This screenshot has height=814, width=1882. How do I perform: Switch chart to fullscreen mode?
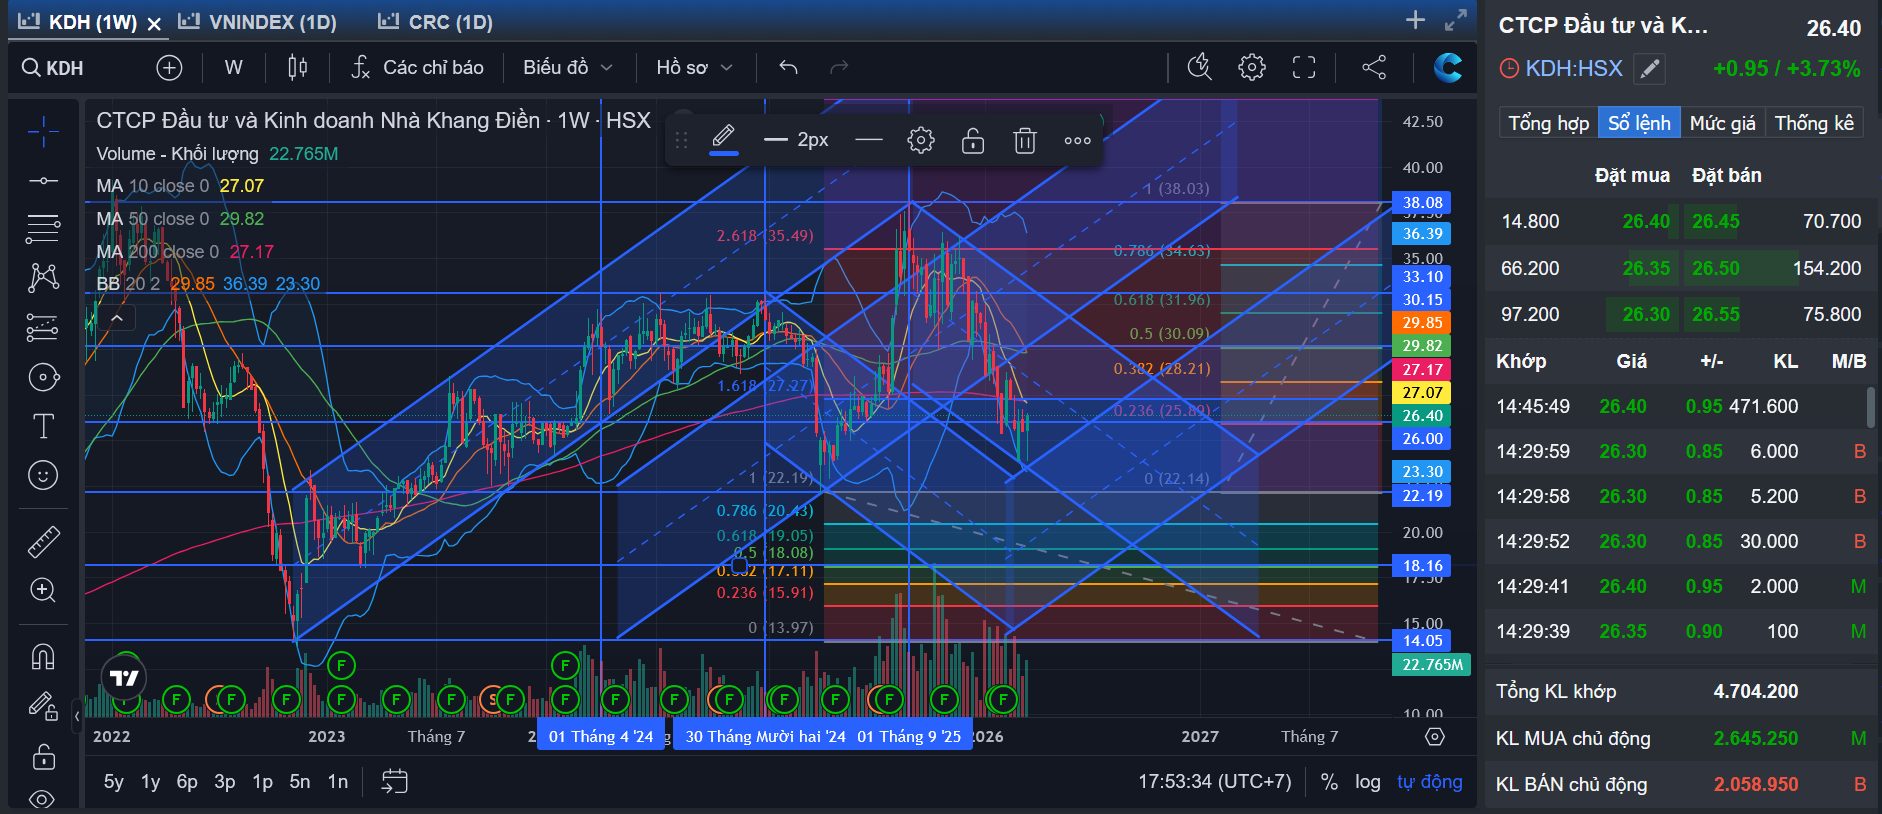(x=1303, y=67)
